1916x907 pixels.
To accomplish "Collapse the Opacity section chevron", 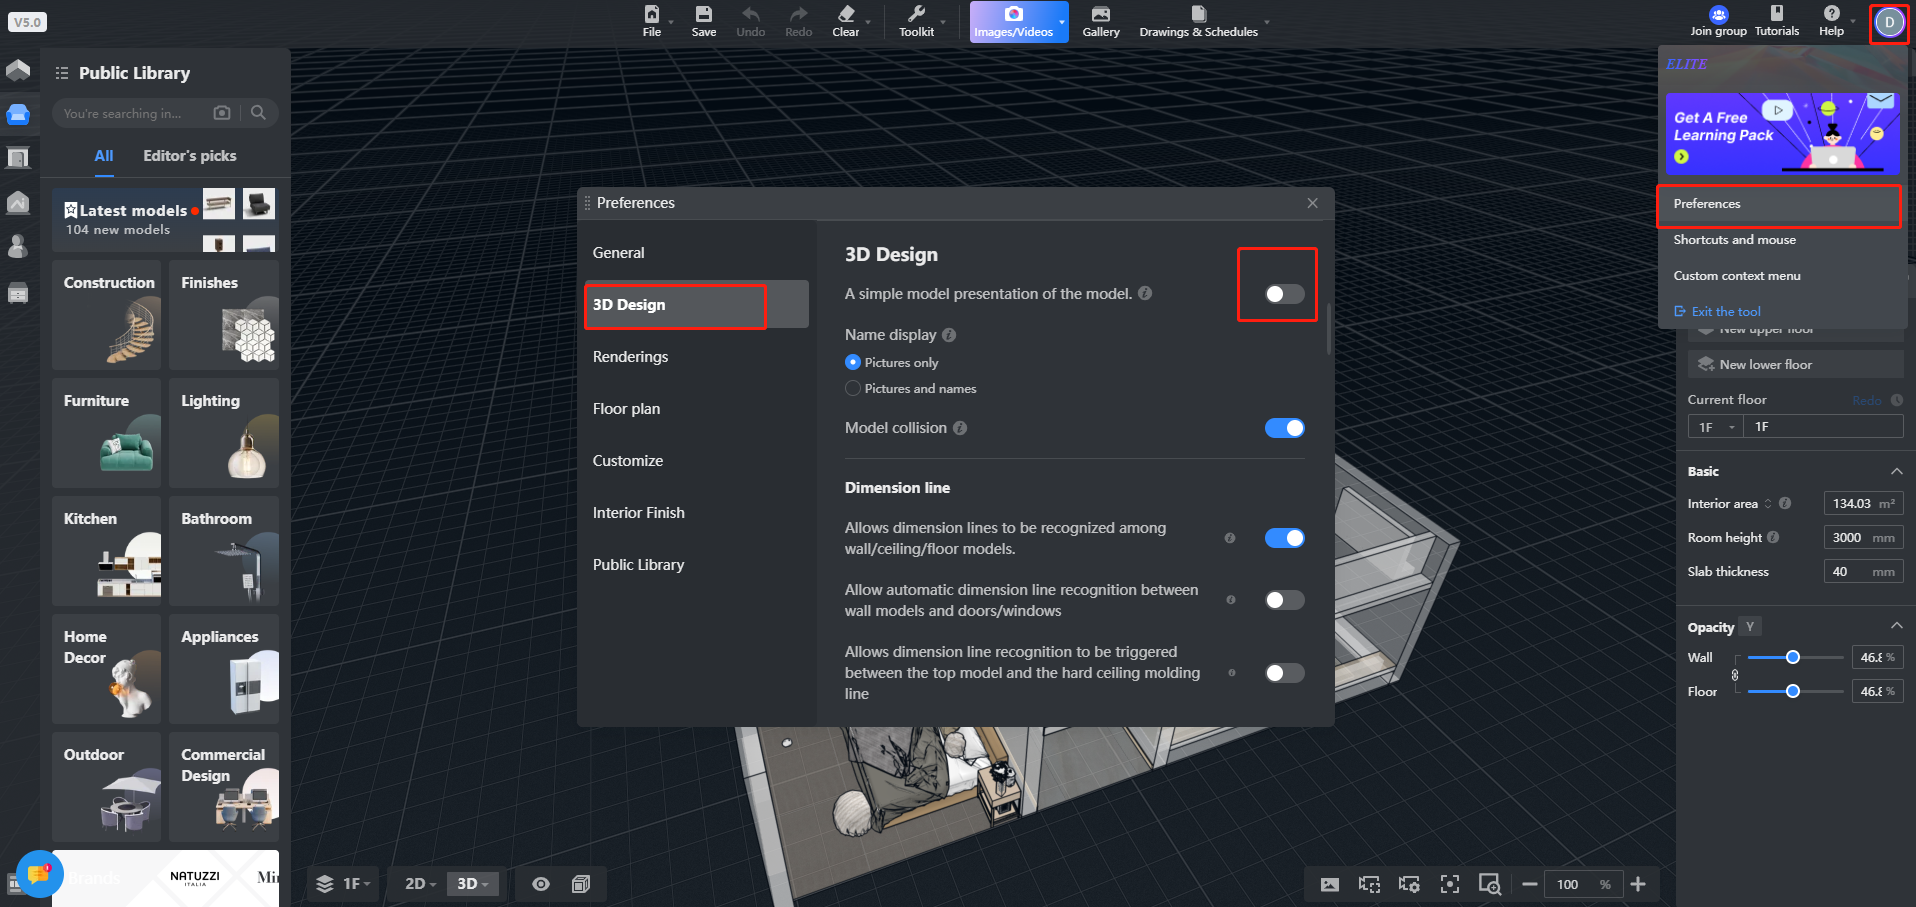I will click(1896, 626).
